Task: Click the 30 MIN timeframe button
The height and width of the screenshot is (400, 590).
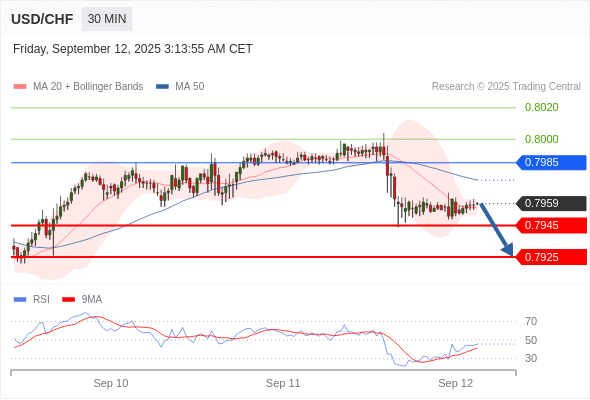Action: [107, 19]
